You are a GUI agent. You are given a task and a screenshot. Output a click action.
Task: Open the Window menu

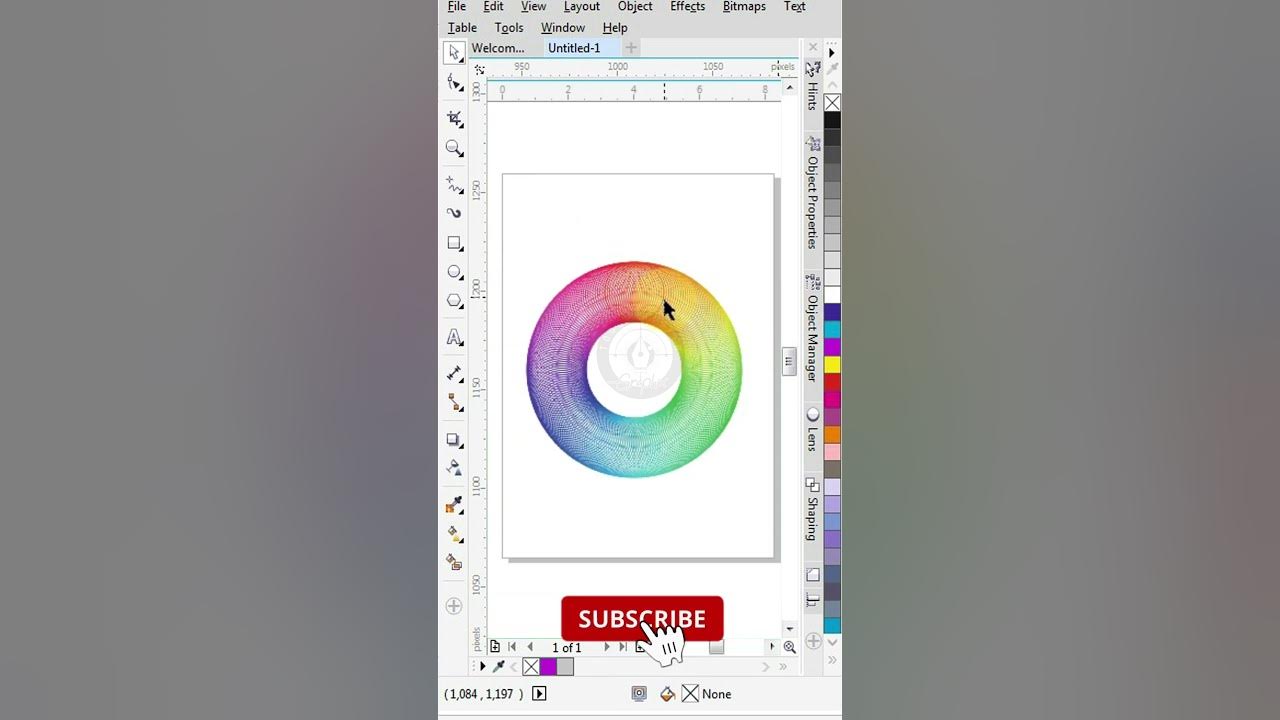(x=563, y=28)
